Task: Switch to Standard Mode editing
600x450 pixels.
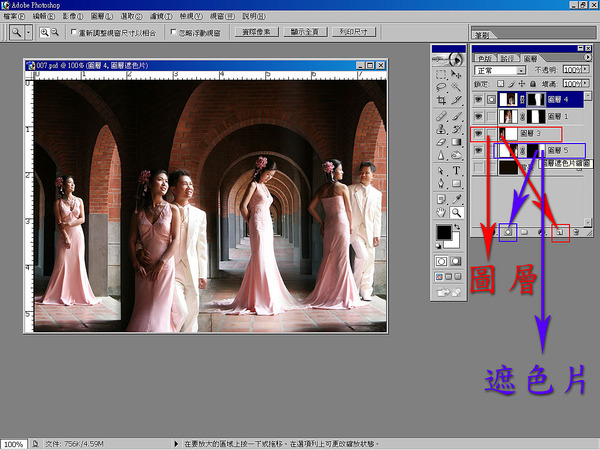Action: pos(441,262)
